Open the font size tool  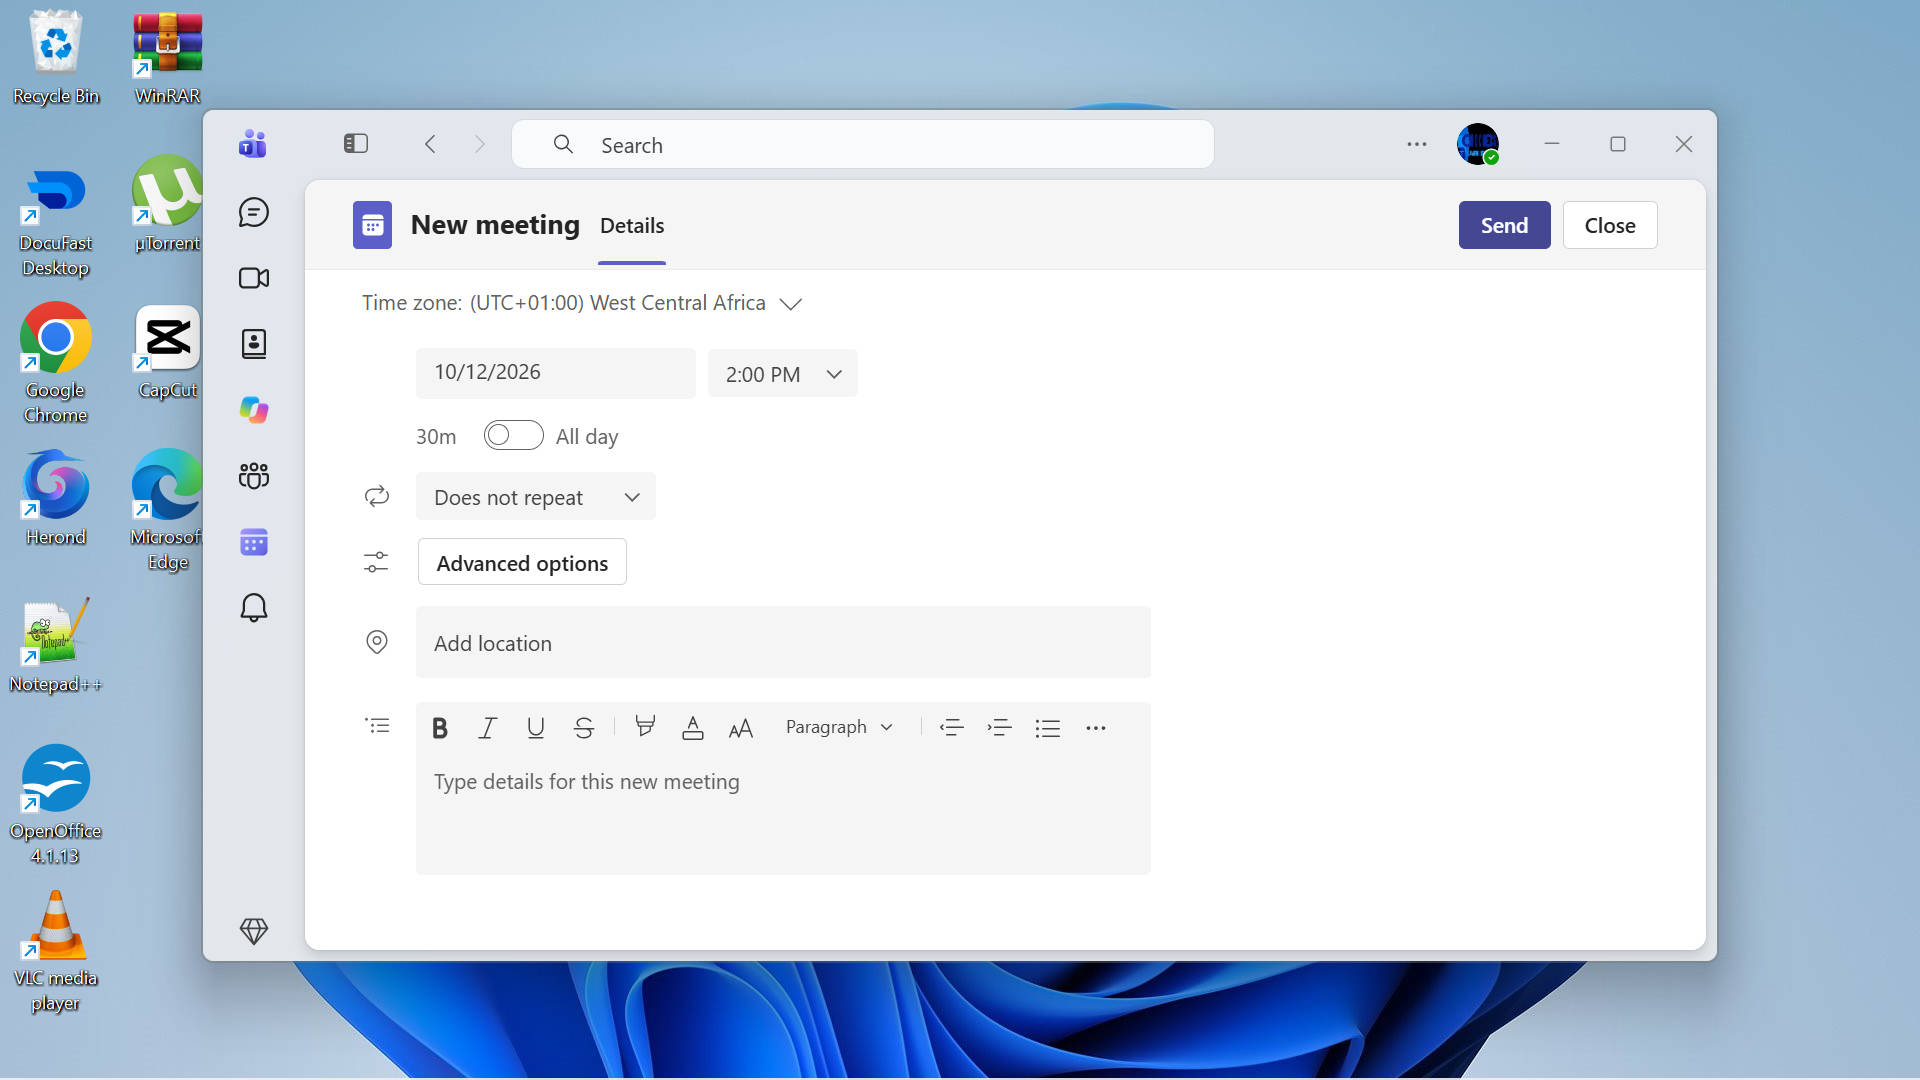[x=741, y=728]
